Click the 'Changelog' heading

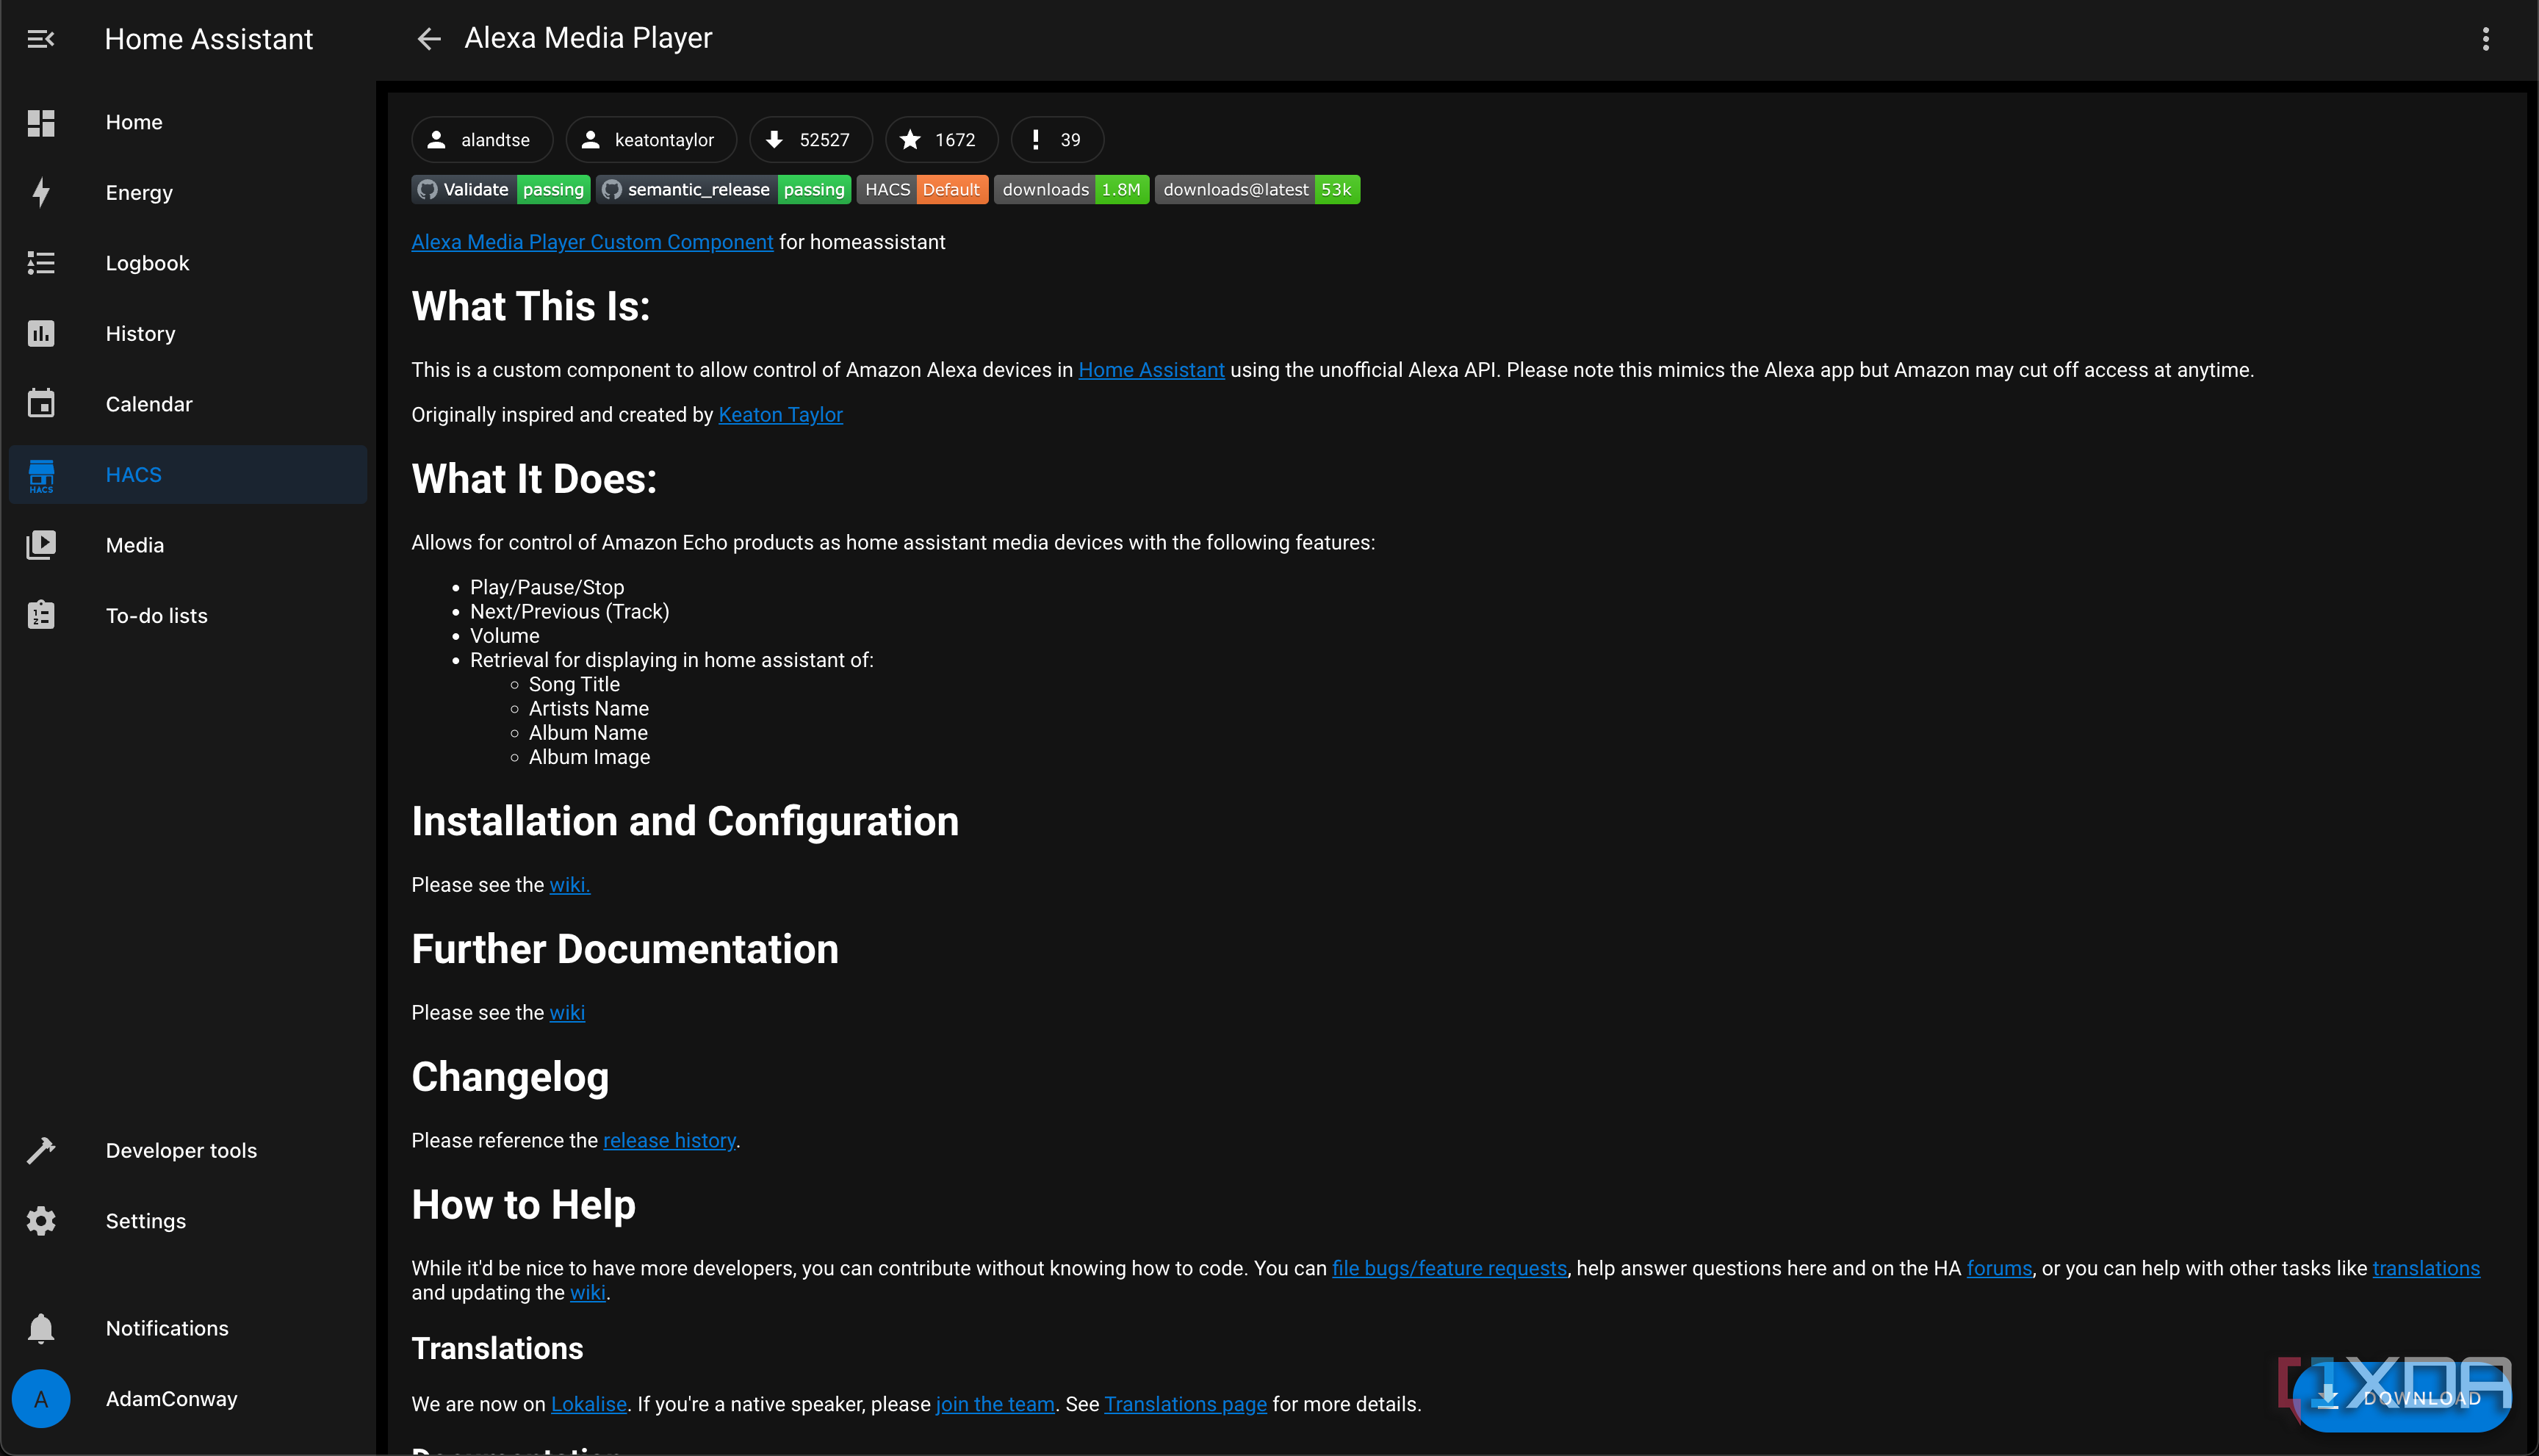(510, 1077)
